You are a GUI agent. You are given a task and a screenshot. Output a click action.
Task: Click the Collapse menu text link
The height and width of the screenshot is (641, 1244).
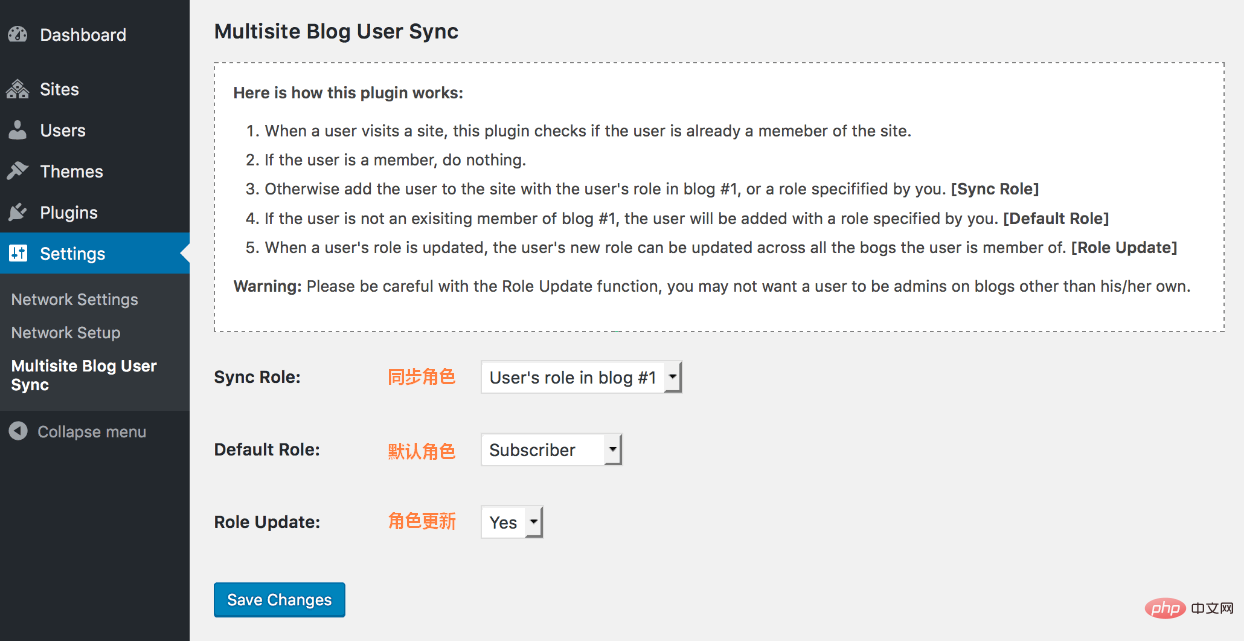tap(92, 431)
